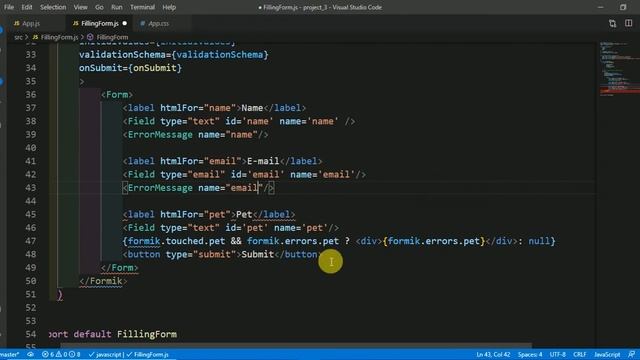Open the File menu
The height and width of the screenshot is (360, 640).
9,7
